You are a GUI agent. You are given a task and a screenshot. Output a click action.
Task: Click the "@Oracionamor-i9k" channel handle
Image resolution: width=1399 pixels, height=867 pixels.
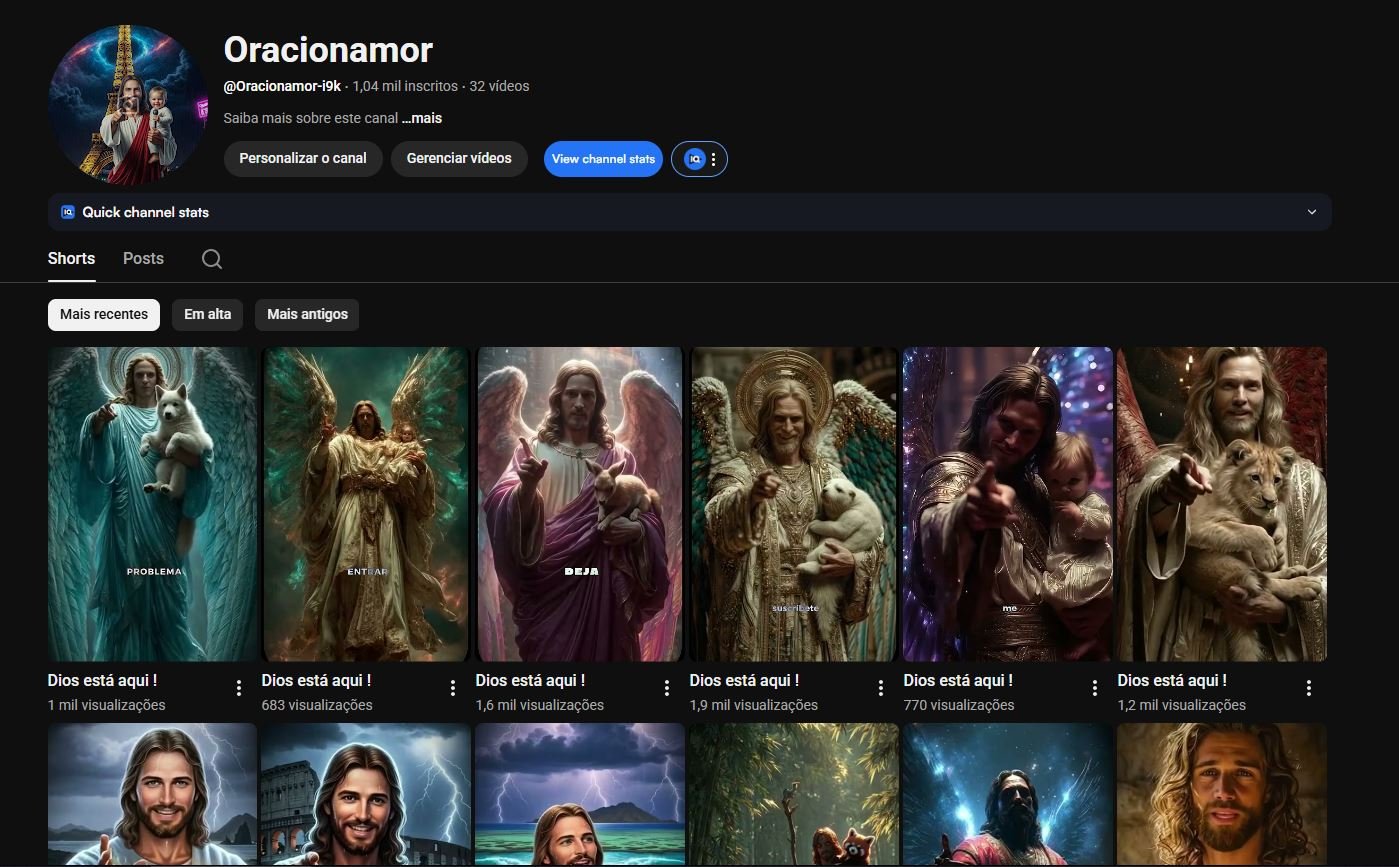pyautogui.click(x=282, y=86)
